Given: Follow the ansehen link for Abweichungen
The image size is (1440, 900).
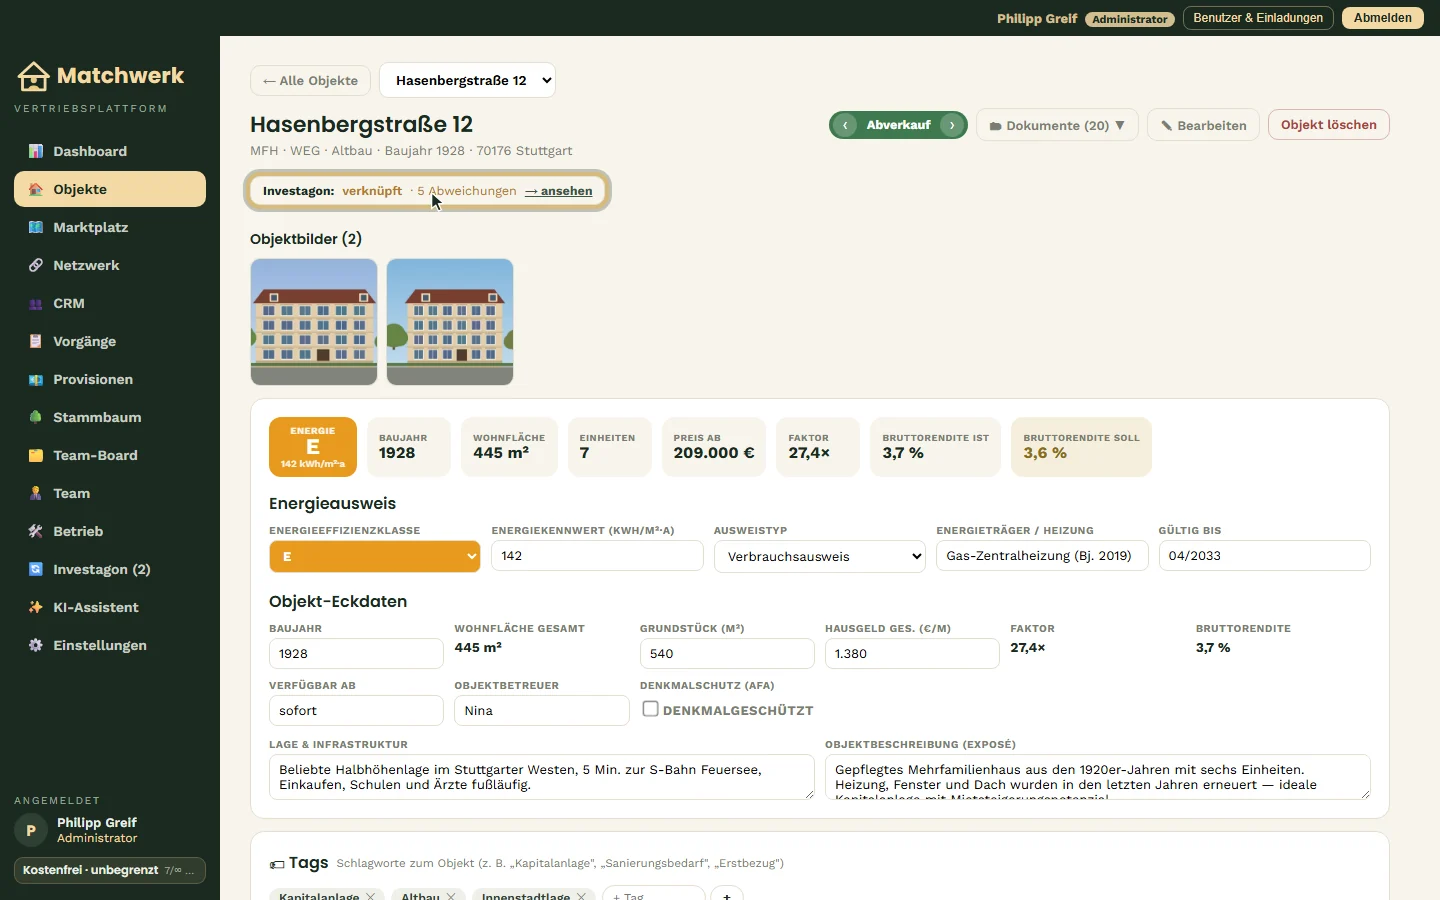Looking at the screenshot, I should tap(559, 191).
